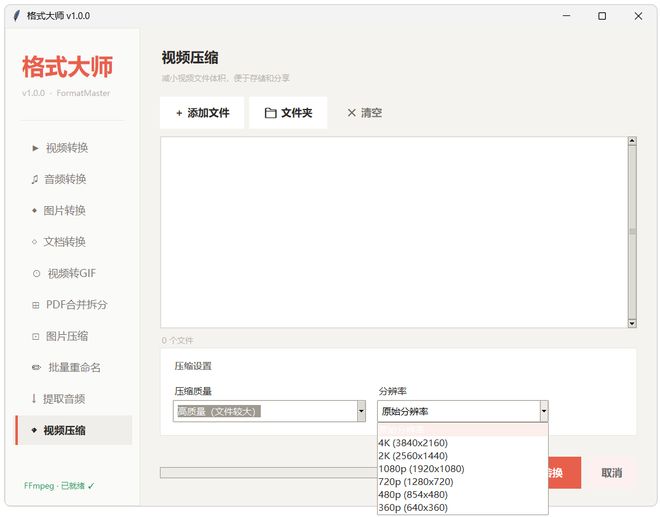The width and height of the screenshot is (660, 517).
Task: Click the X icon next to 清空
Action: tap(351, 113)
